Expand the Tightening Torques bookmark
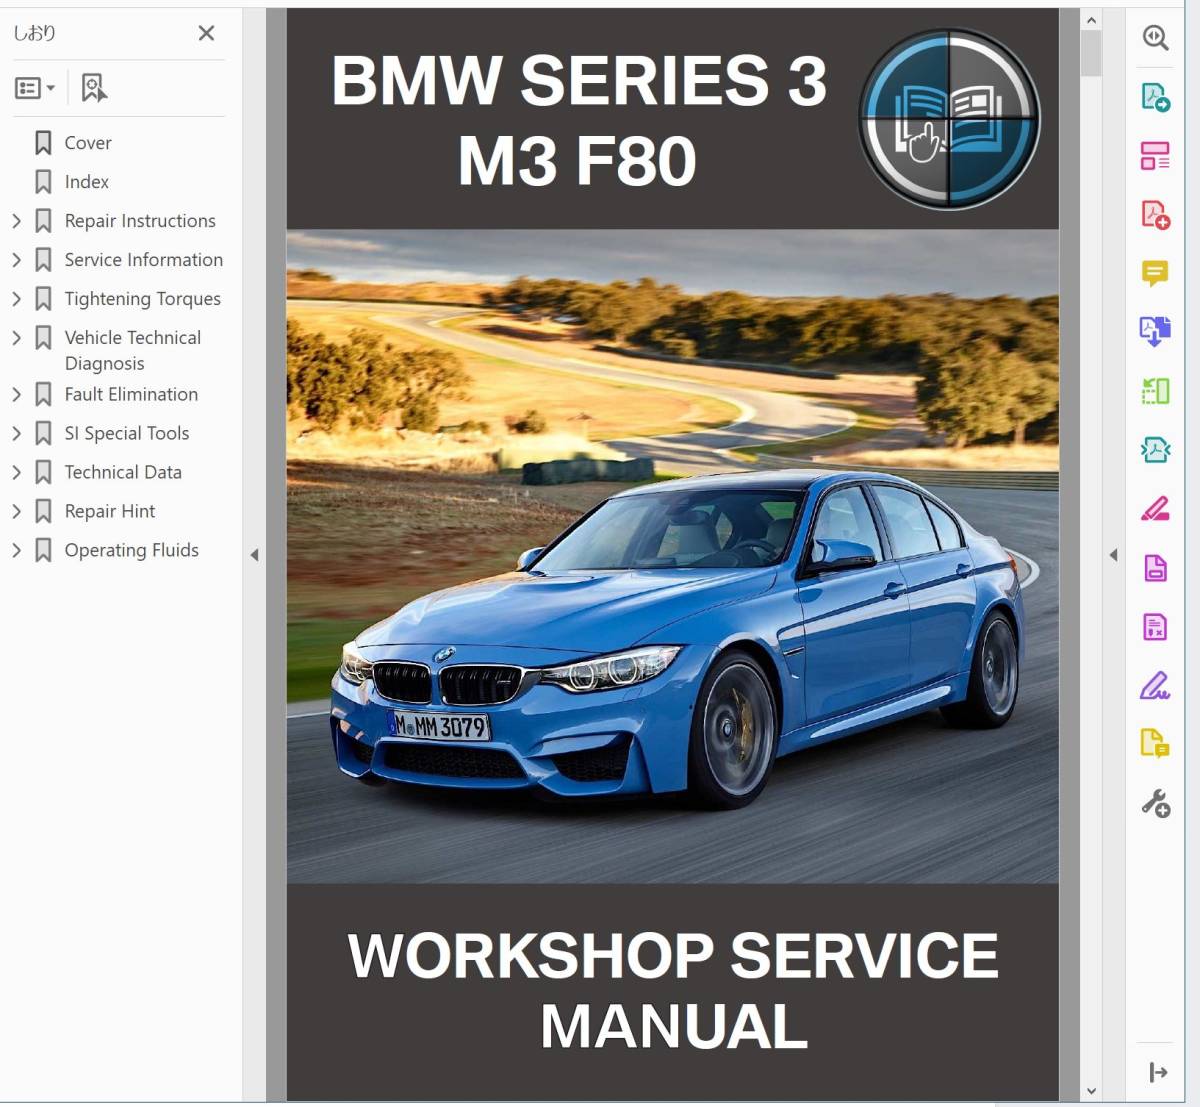This screenshot has width=1200, height=1107. [x=16, y=299]
